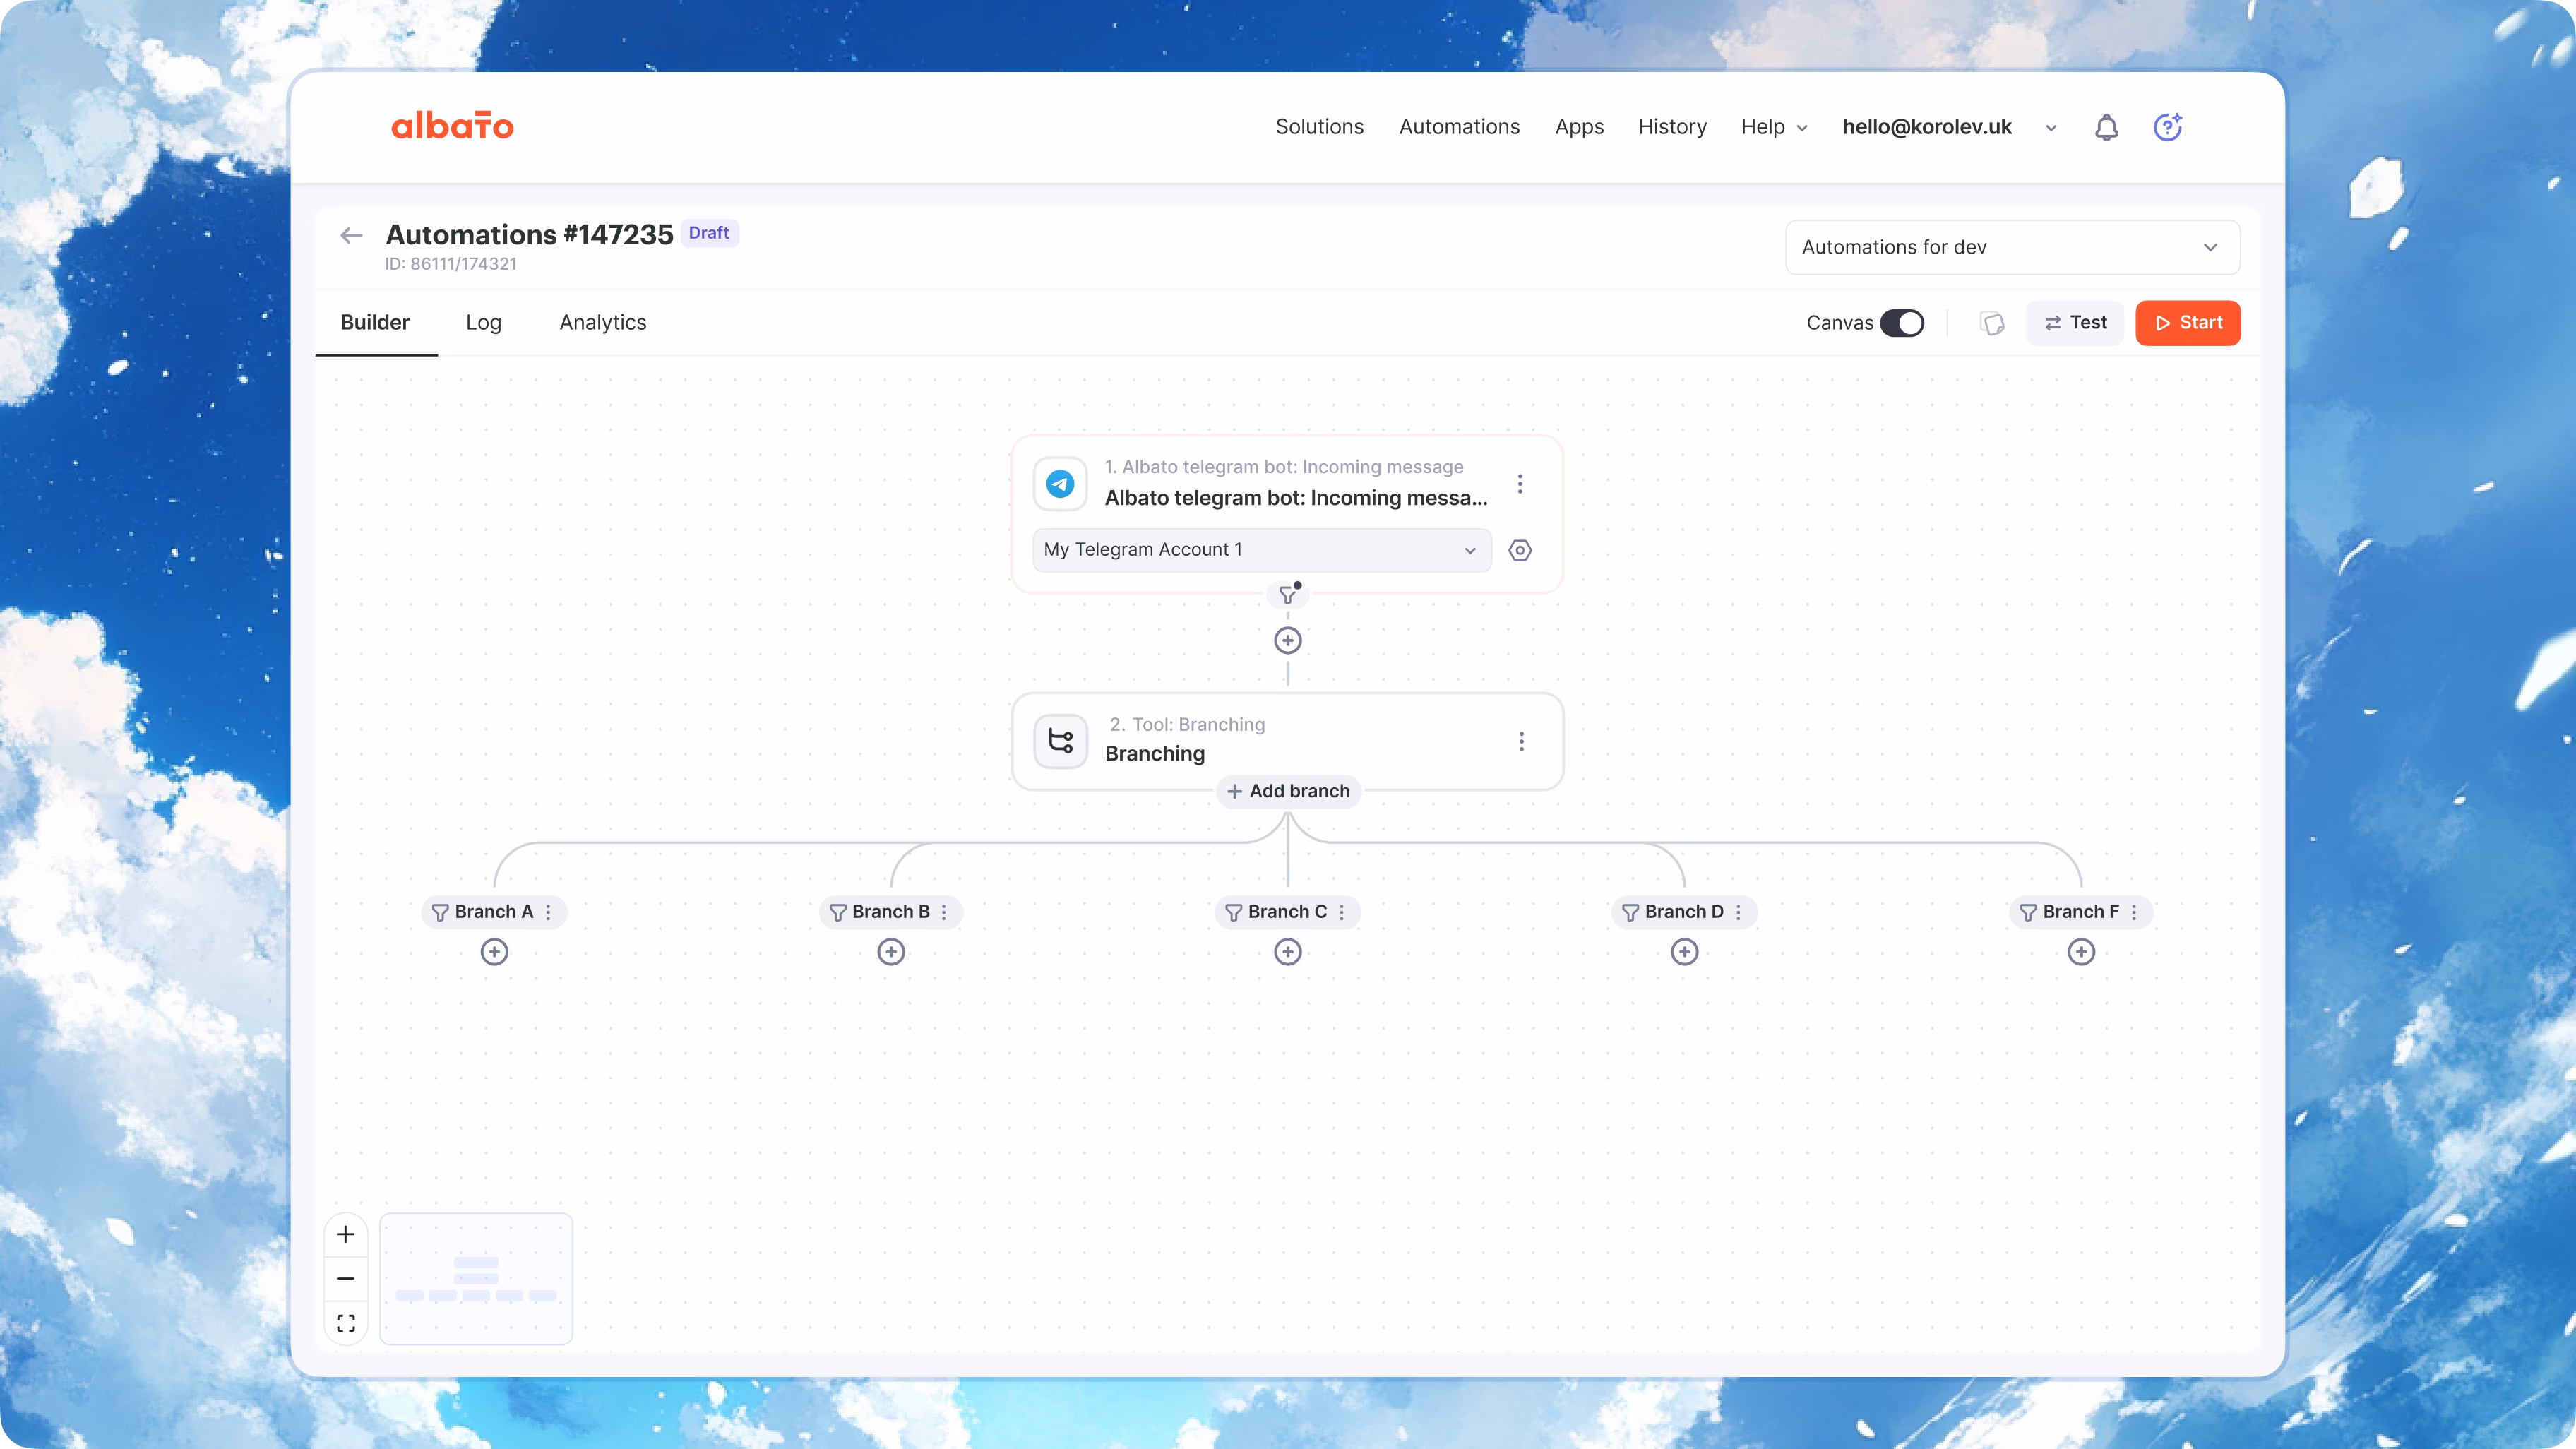Viewport: 2576px width, 1449px height.
Task: Zoom in on the canvas
Action: click(x=346, y=1234)
